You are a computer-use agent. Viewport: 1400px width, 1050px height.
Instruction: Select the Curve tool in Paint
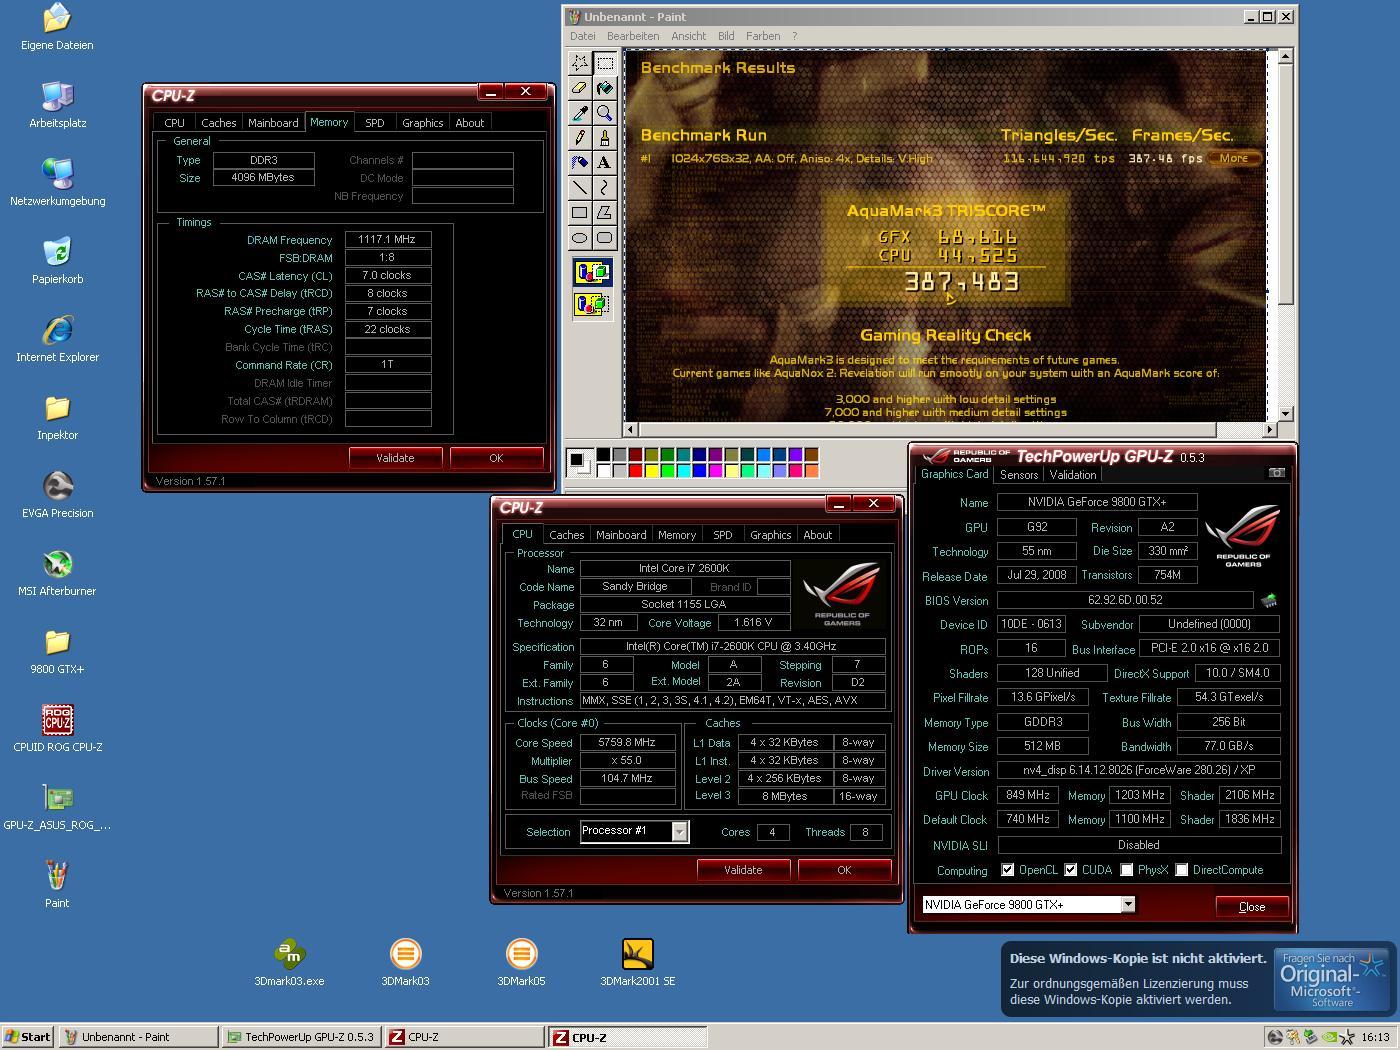pyautogui.click(x=605, y=187)
